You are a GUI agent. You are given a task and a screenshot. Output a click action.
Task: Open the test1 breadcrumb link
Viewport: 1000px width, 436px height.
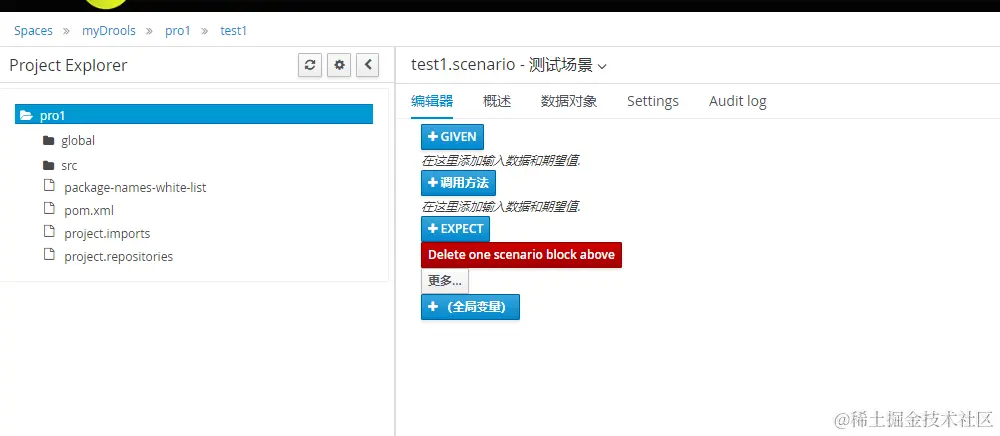coord(233,31)
